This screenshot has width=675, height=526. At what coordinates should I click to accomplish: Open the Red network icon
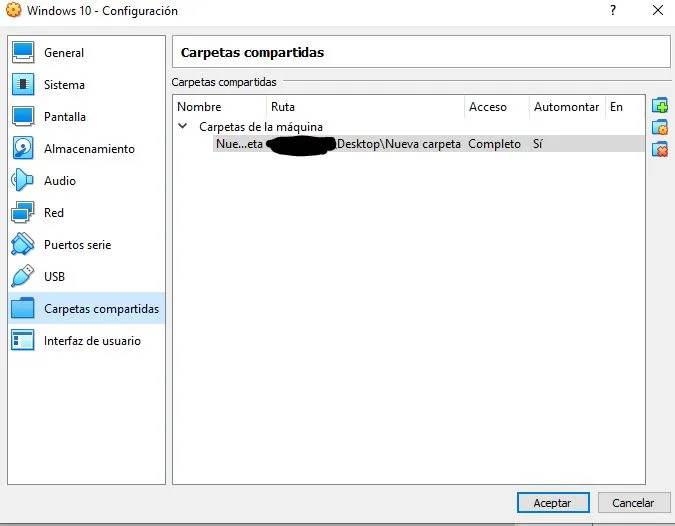pyautogui.click(x=23, y=212)
